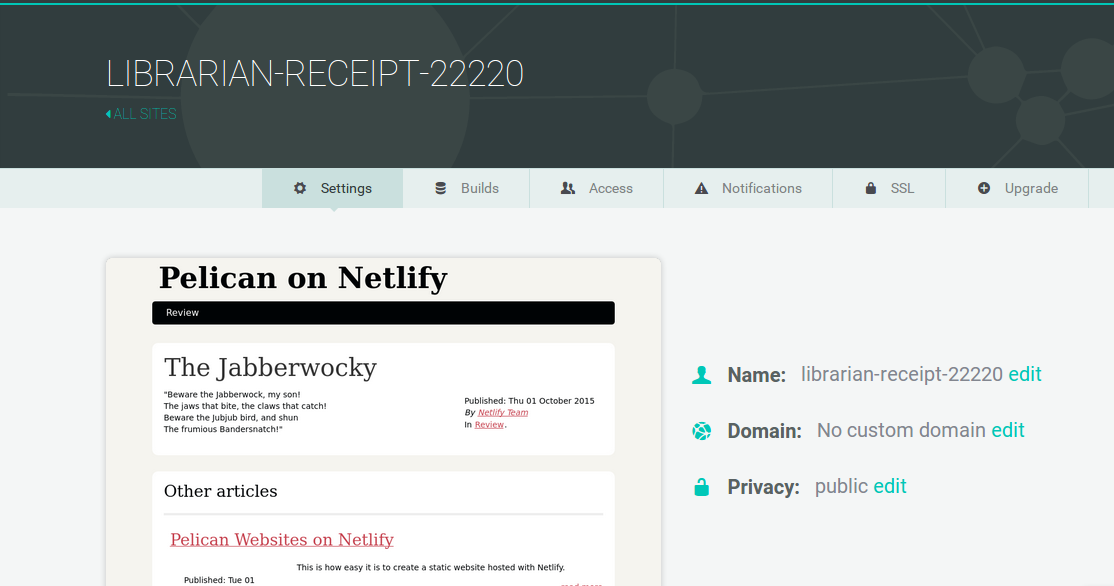Click the Domain: label
The height and width of the screenshot is (586, 1114).
pos(764,431)
